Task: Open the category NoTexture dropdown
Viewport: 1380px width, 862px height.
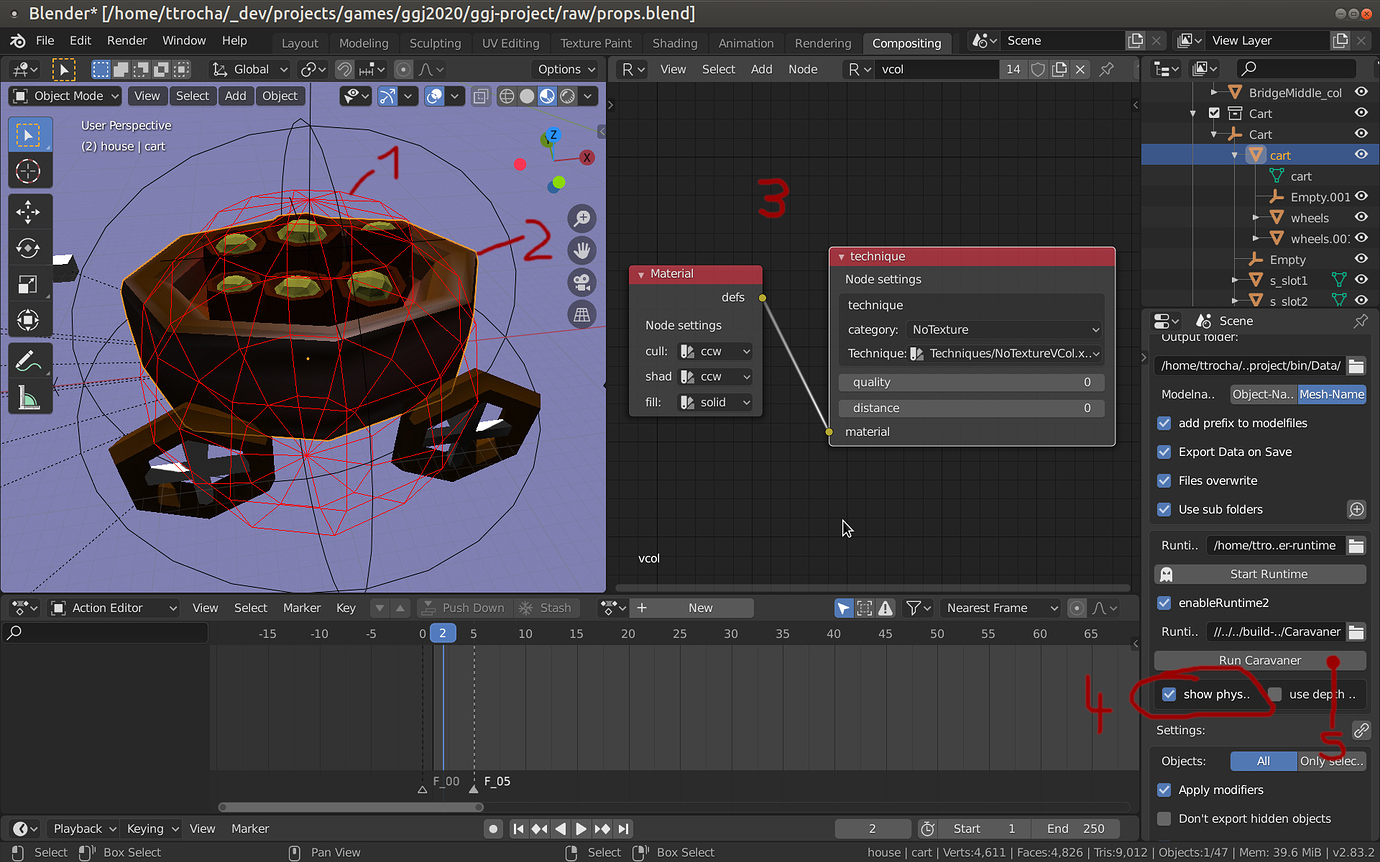Action: click(1004, 329)
